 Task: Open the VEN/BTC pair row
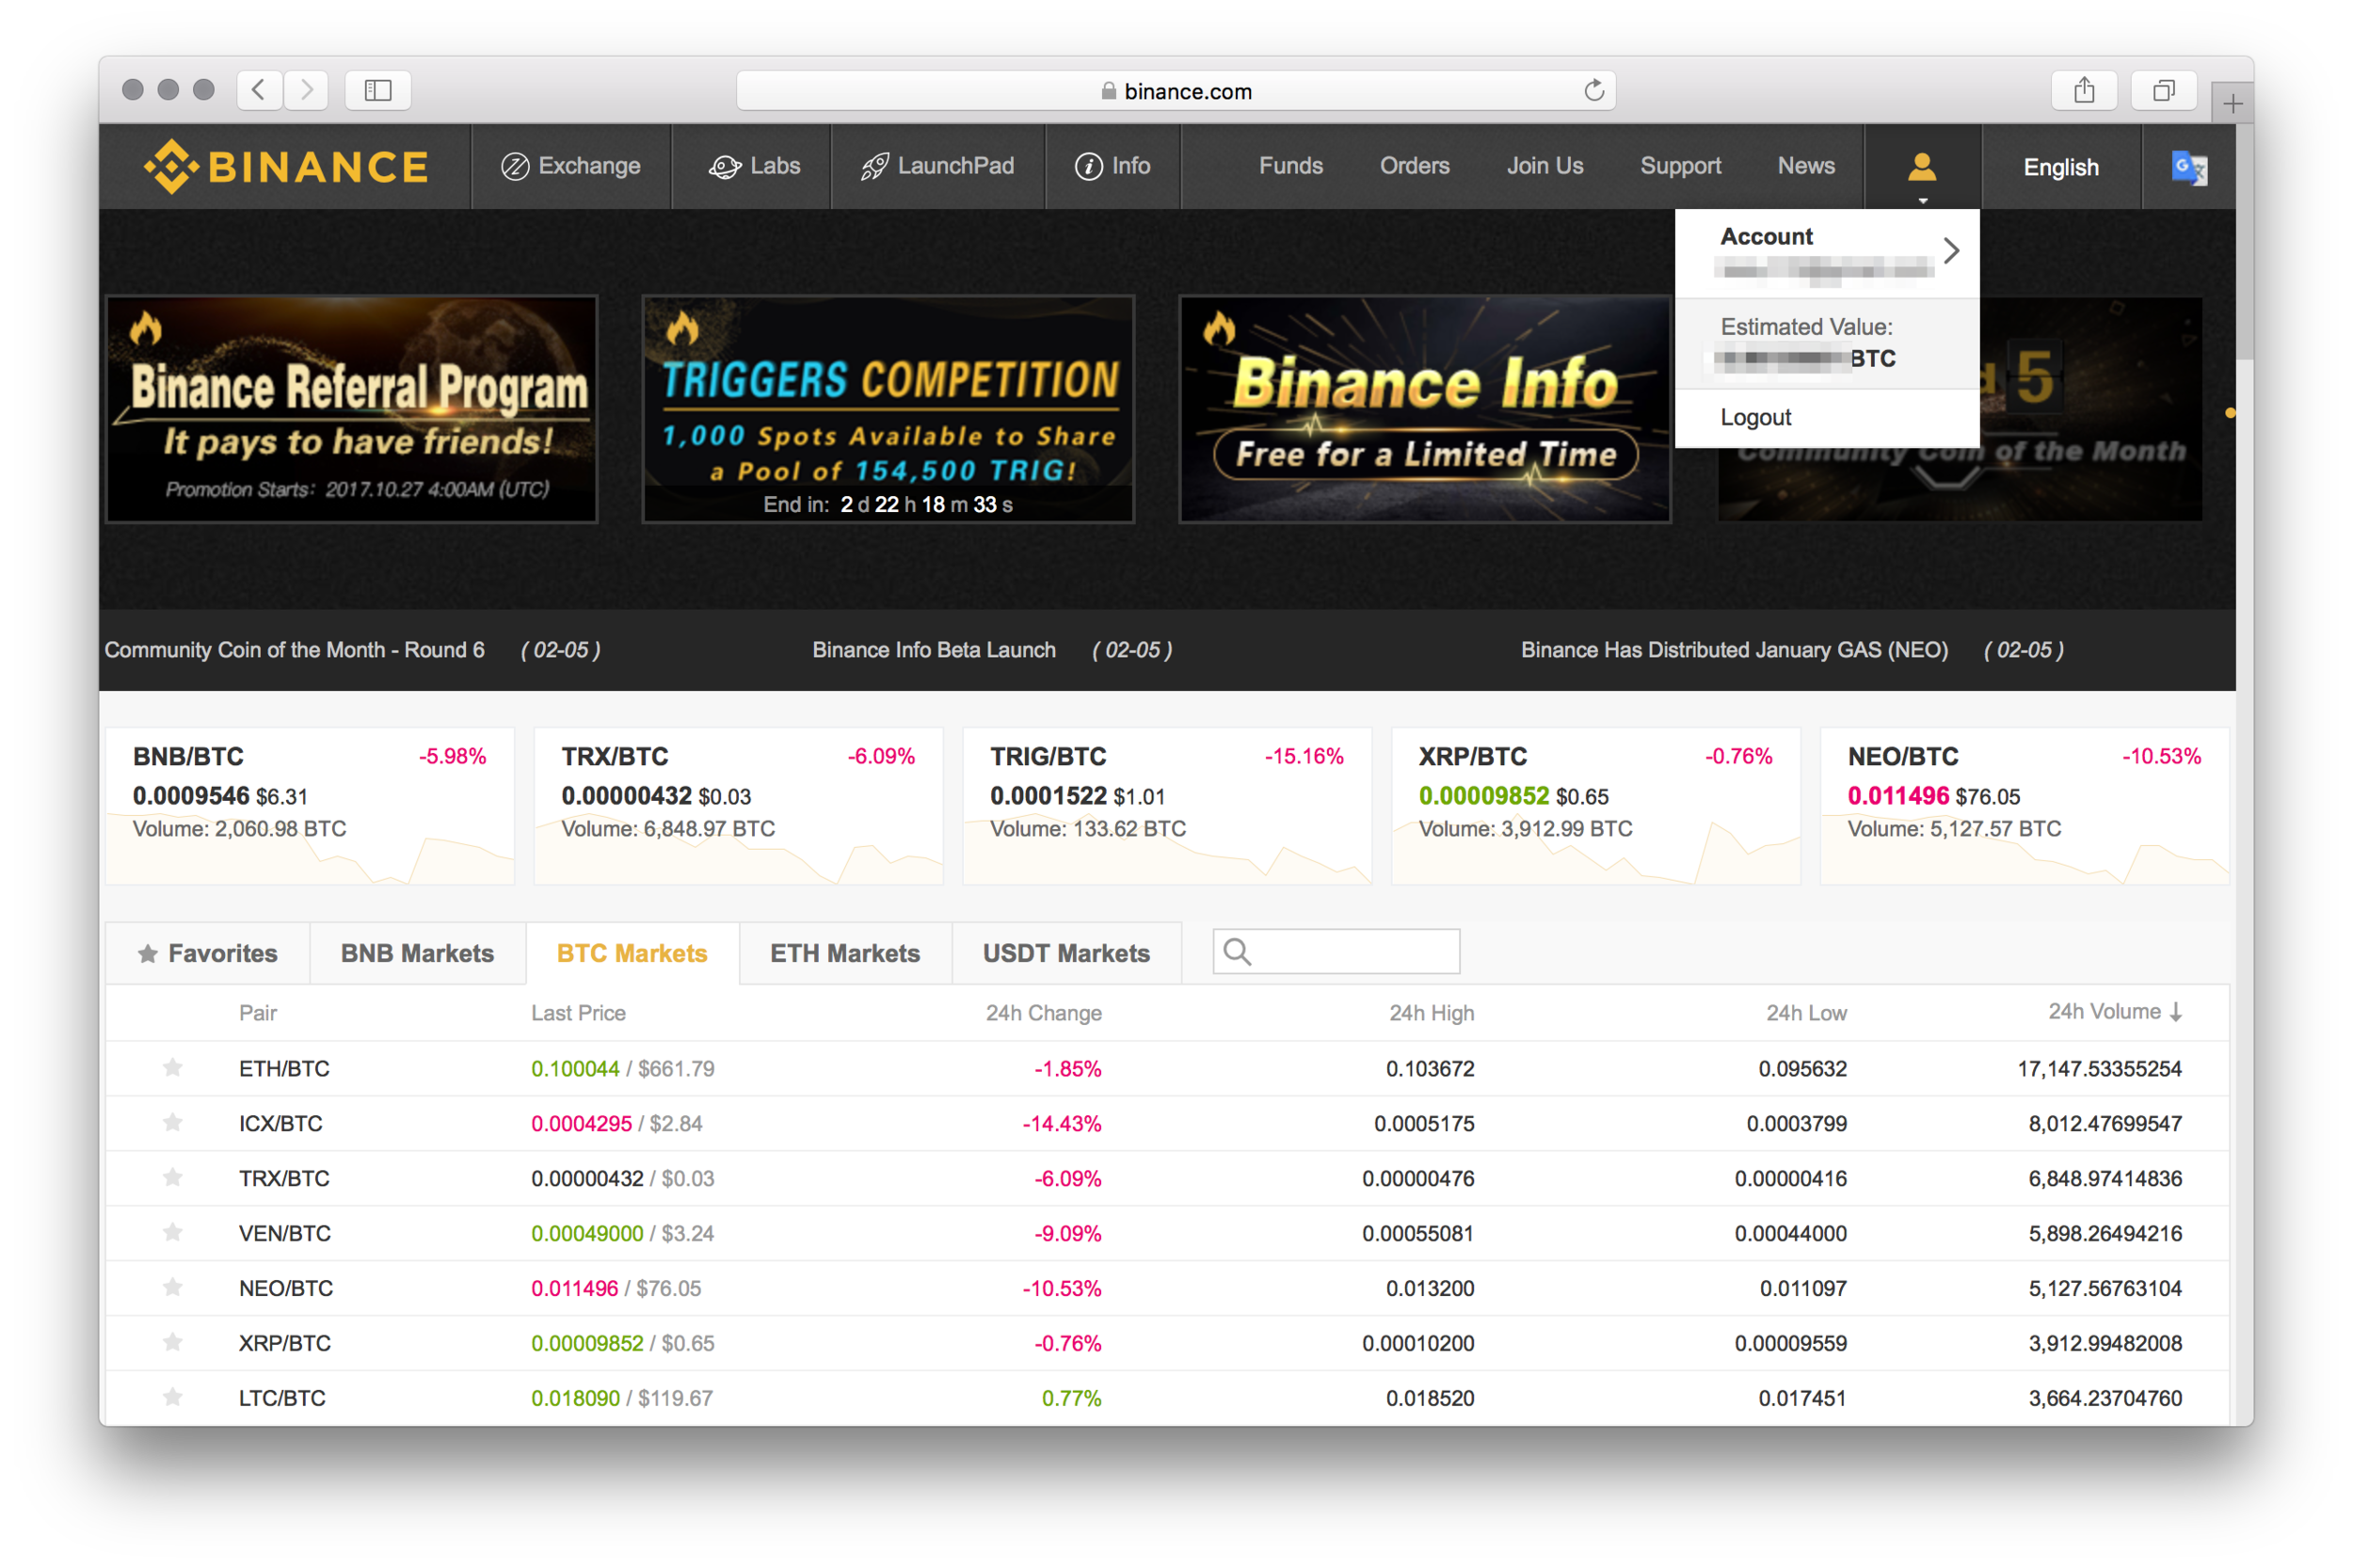coord(1167,1233)
